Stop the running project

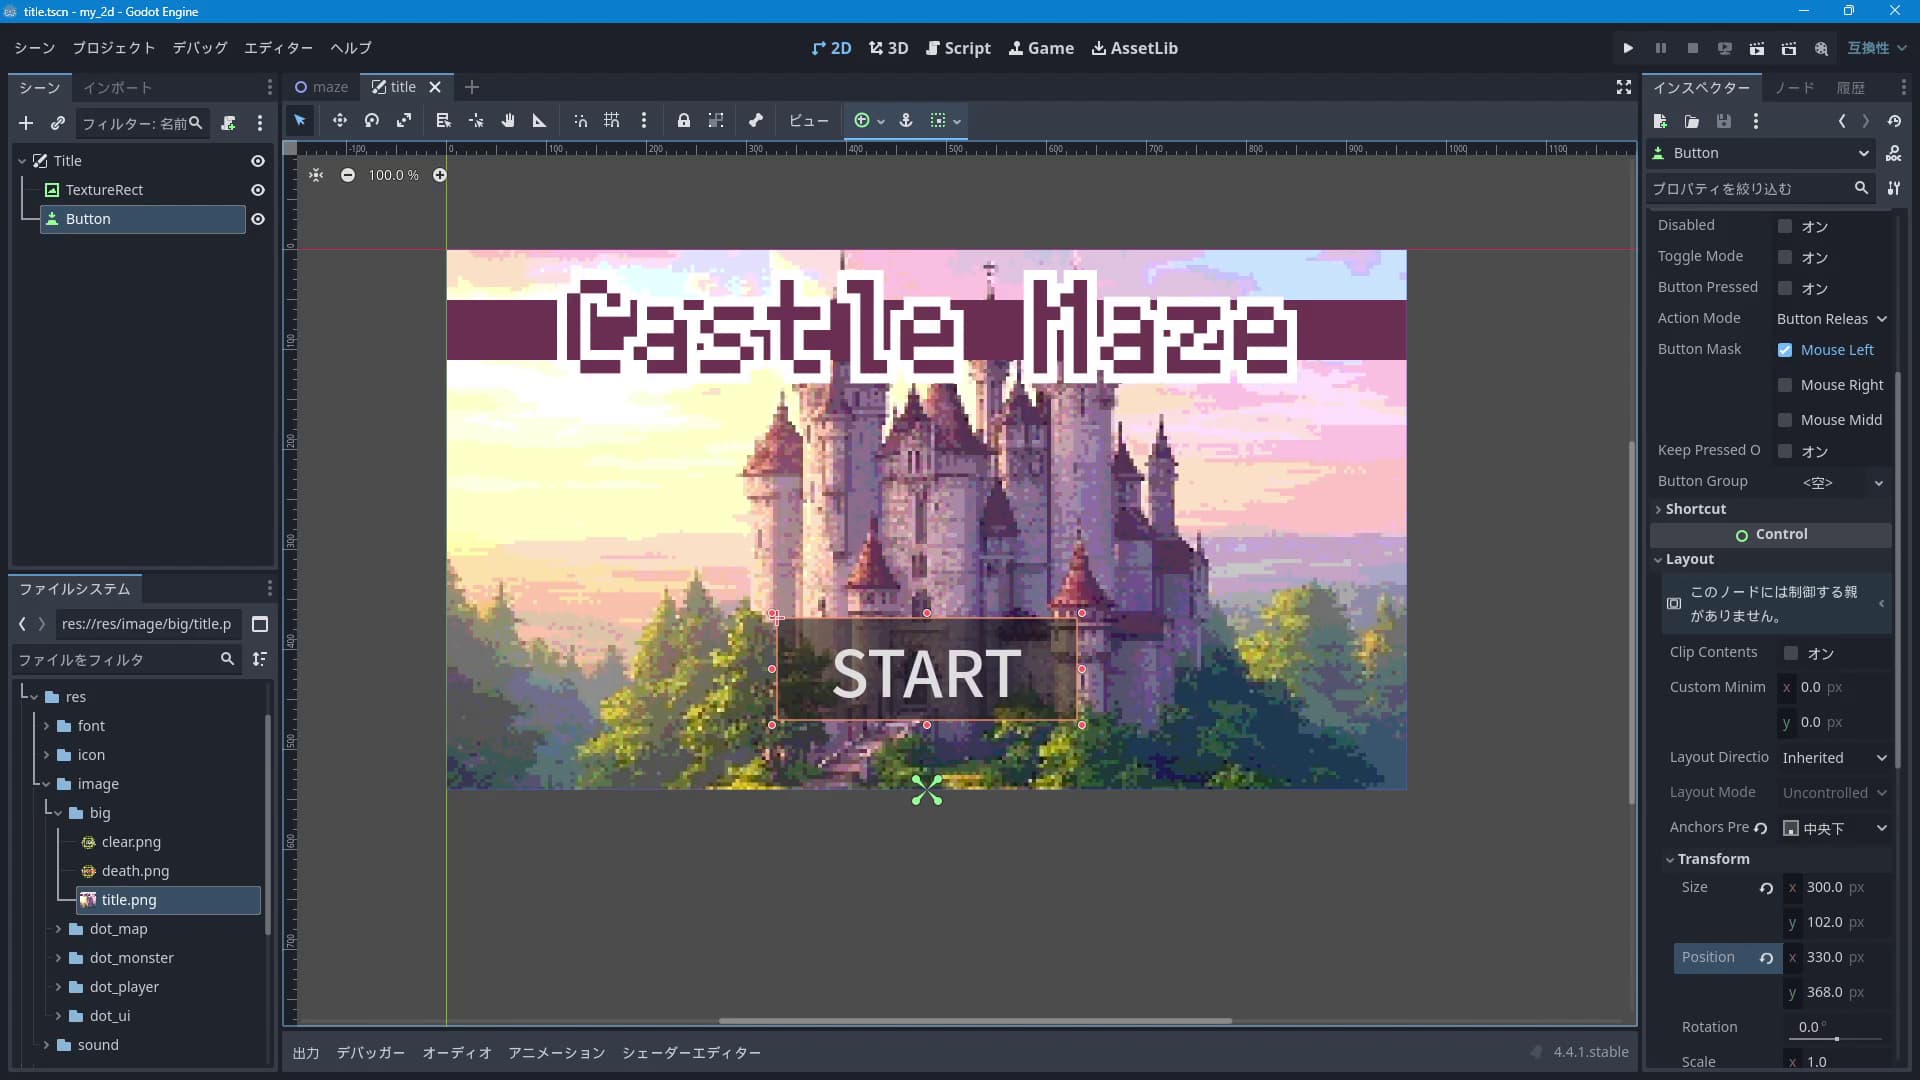pyautogui.click(x=1693, y=48)
